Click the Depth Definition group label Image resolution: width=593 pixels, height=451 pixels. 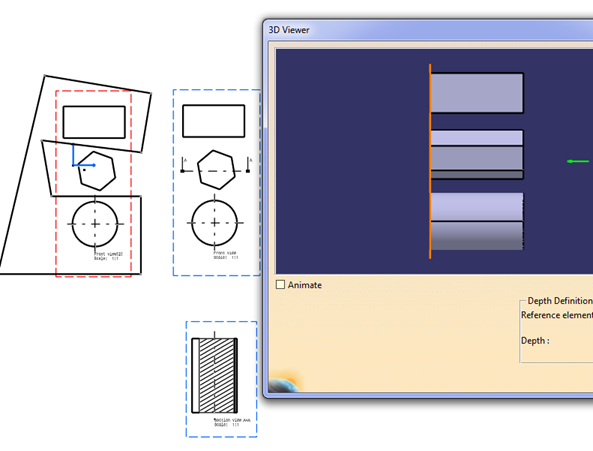point(560,301)
